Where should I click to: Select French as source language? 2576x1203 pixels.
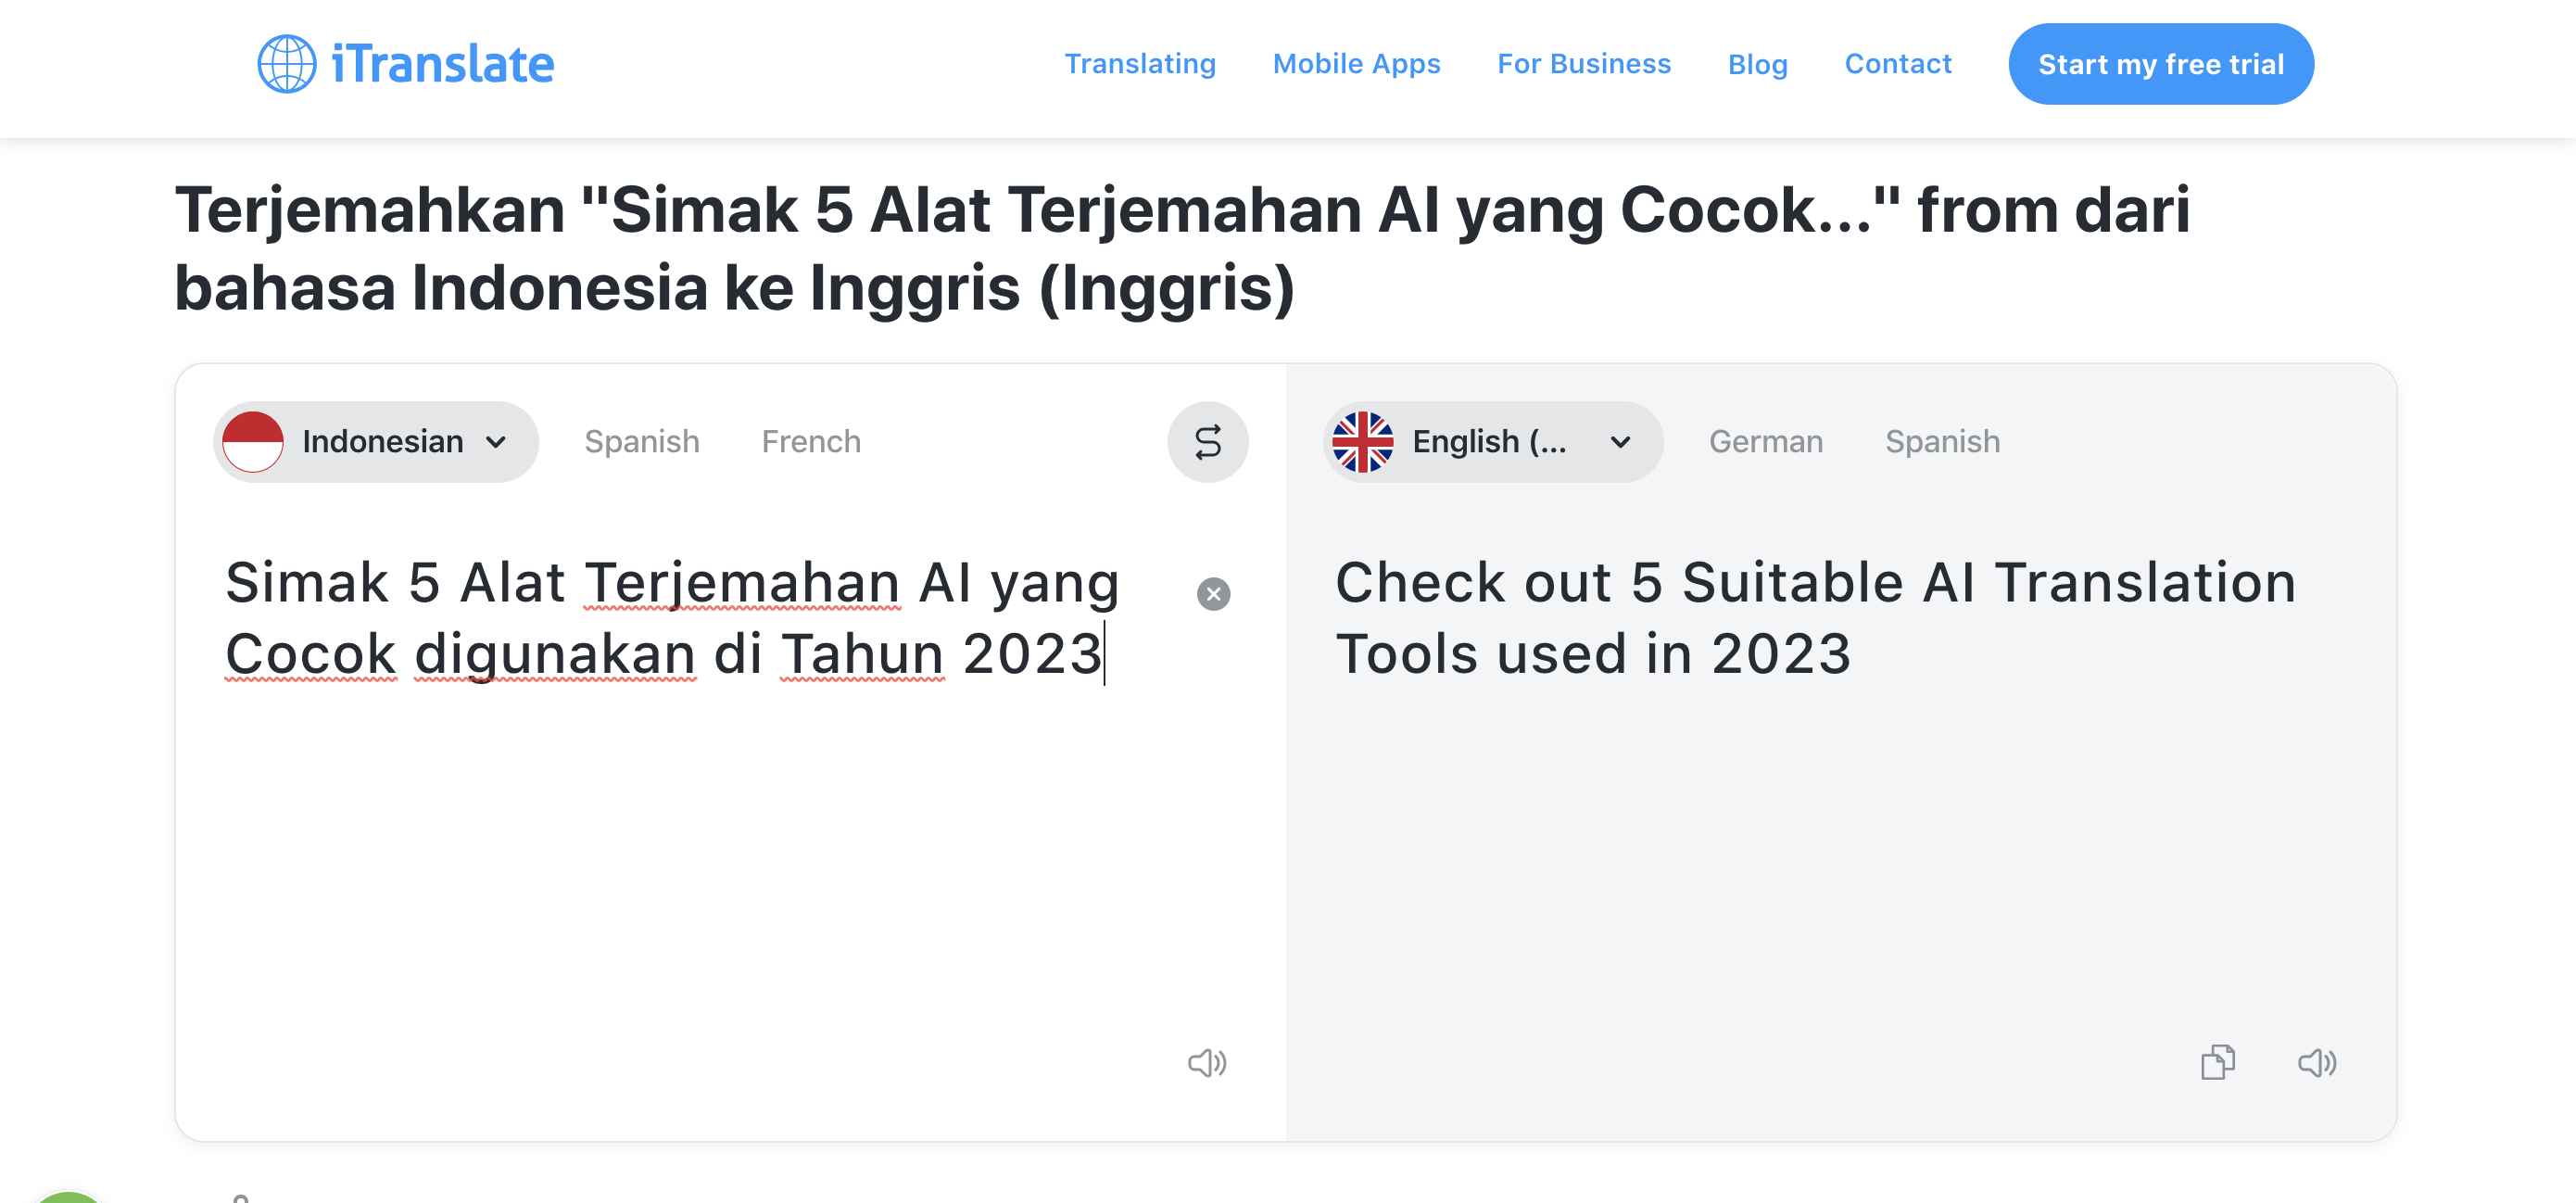[810, 442]
